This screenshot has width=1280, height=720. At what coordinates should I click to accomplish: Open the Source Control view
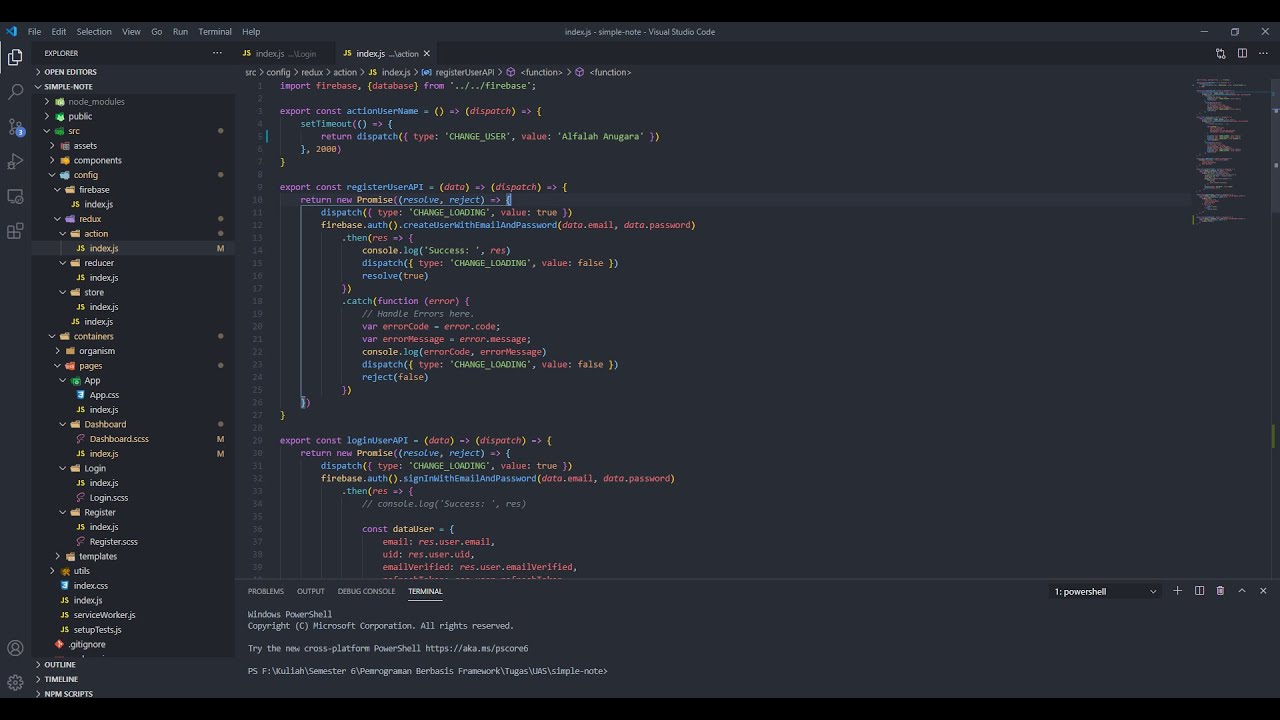15,127
